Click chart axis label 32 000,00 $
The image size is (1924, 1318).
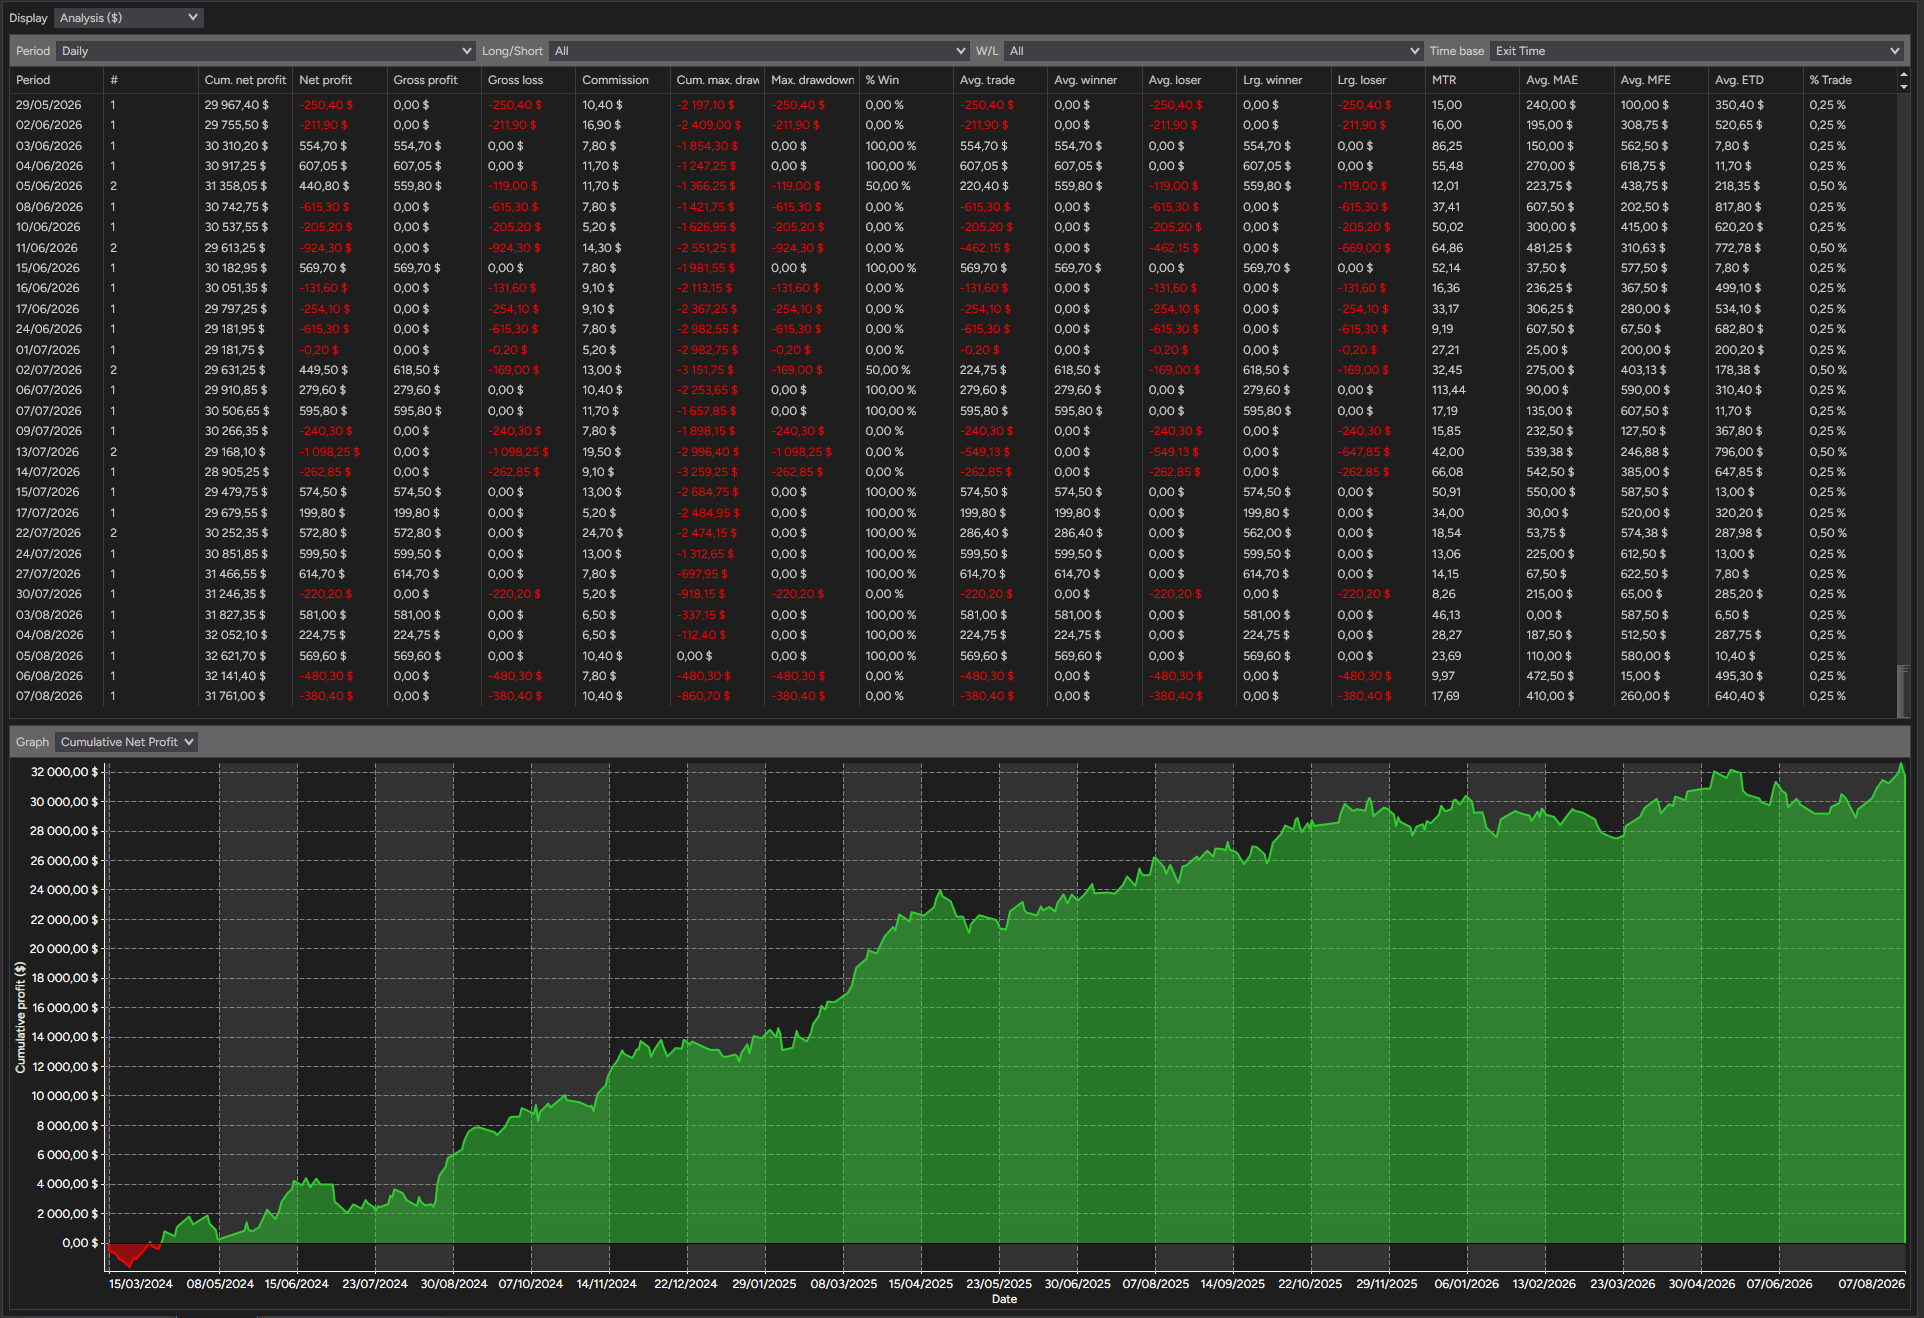pyautogui.click(x=64, y=772)
